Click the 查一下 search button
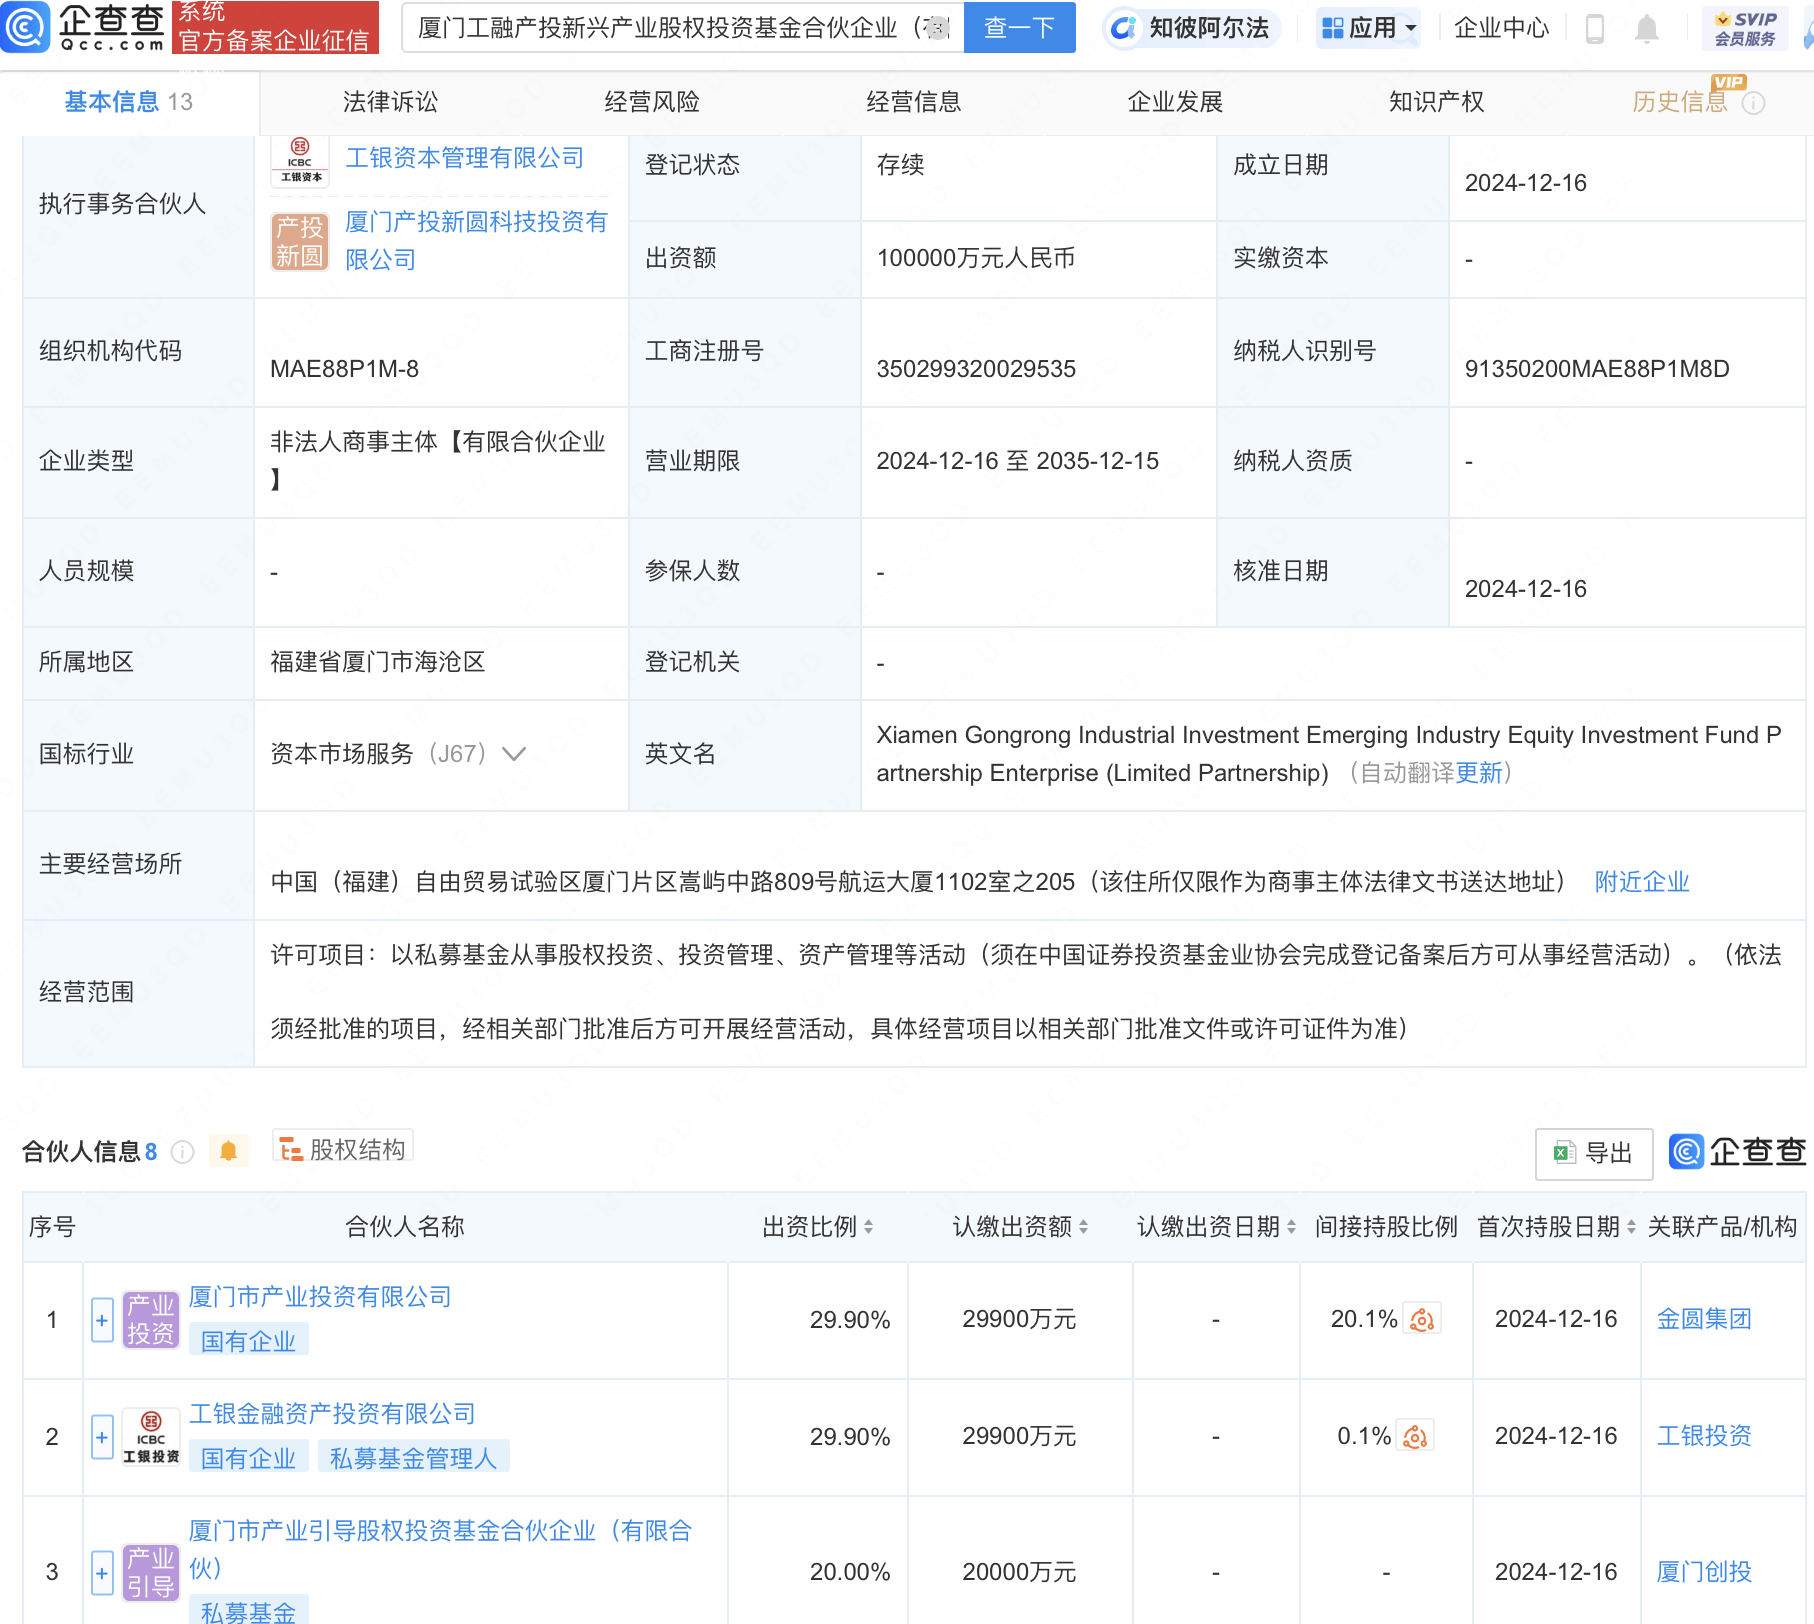 click(x=1019, y=27)
